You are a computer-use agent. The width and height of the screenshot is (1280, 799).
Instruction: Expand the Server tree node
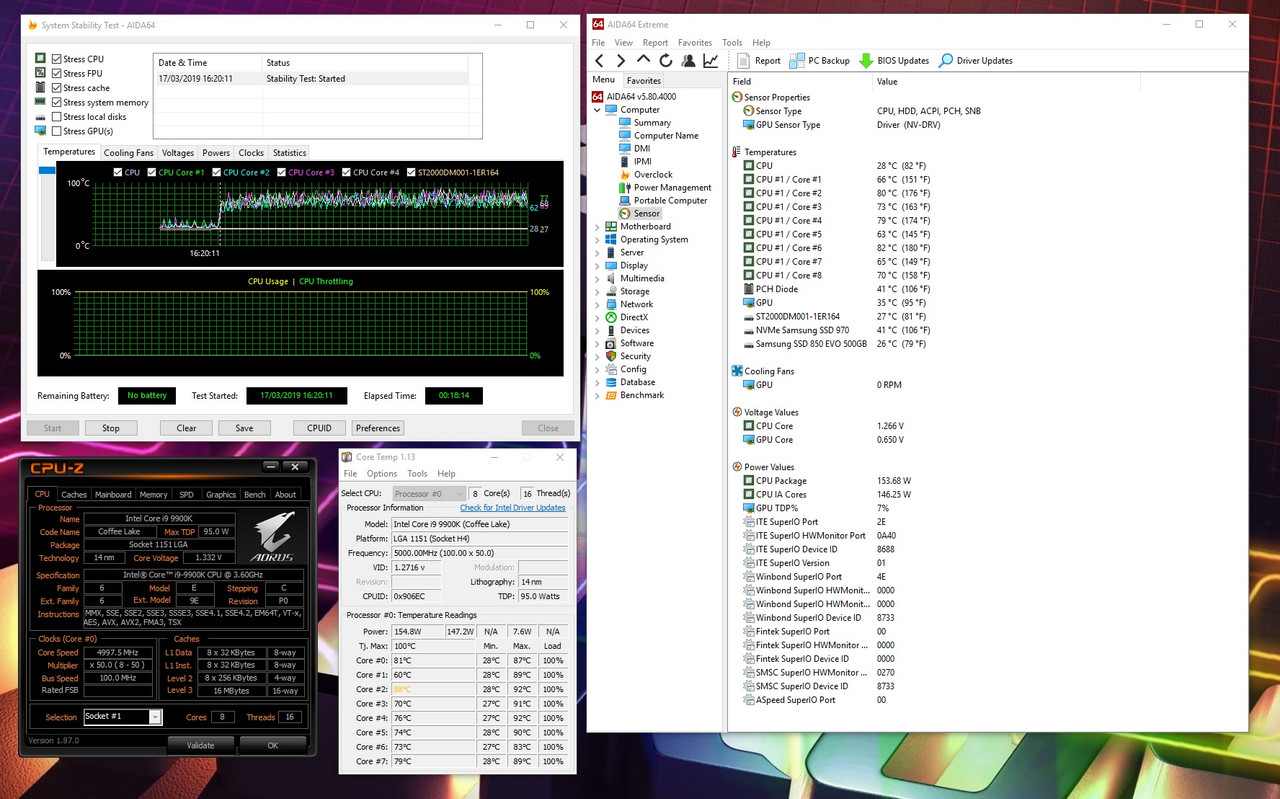pos(597,253)
